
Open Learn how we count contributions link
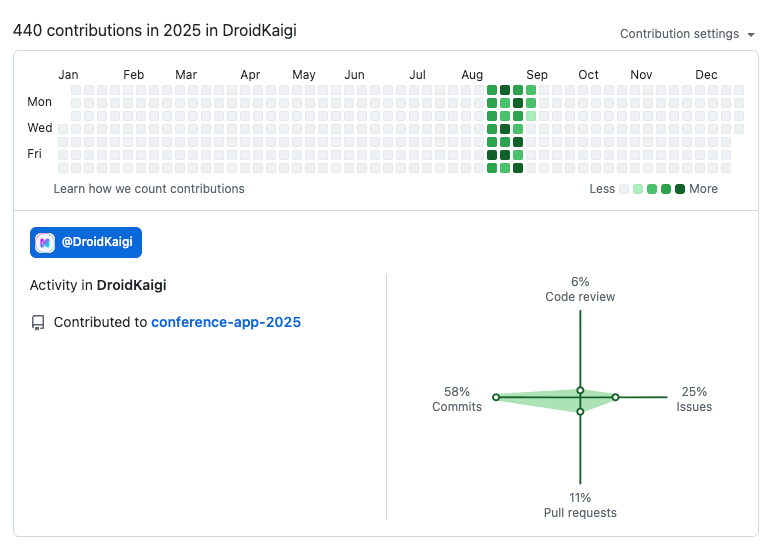coord(149,189)
